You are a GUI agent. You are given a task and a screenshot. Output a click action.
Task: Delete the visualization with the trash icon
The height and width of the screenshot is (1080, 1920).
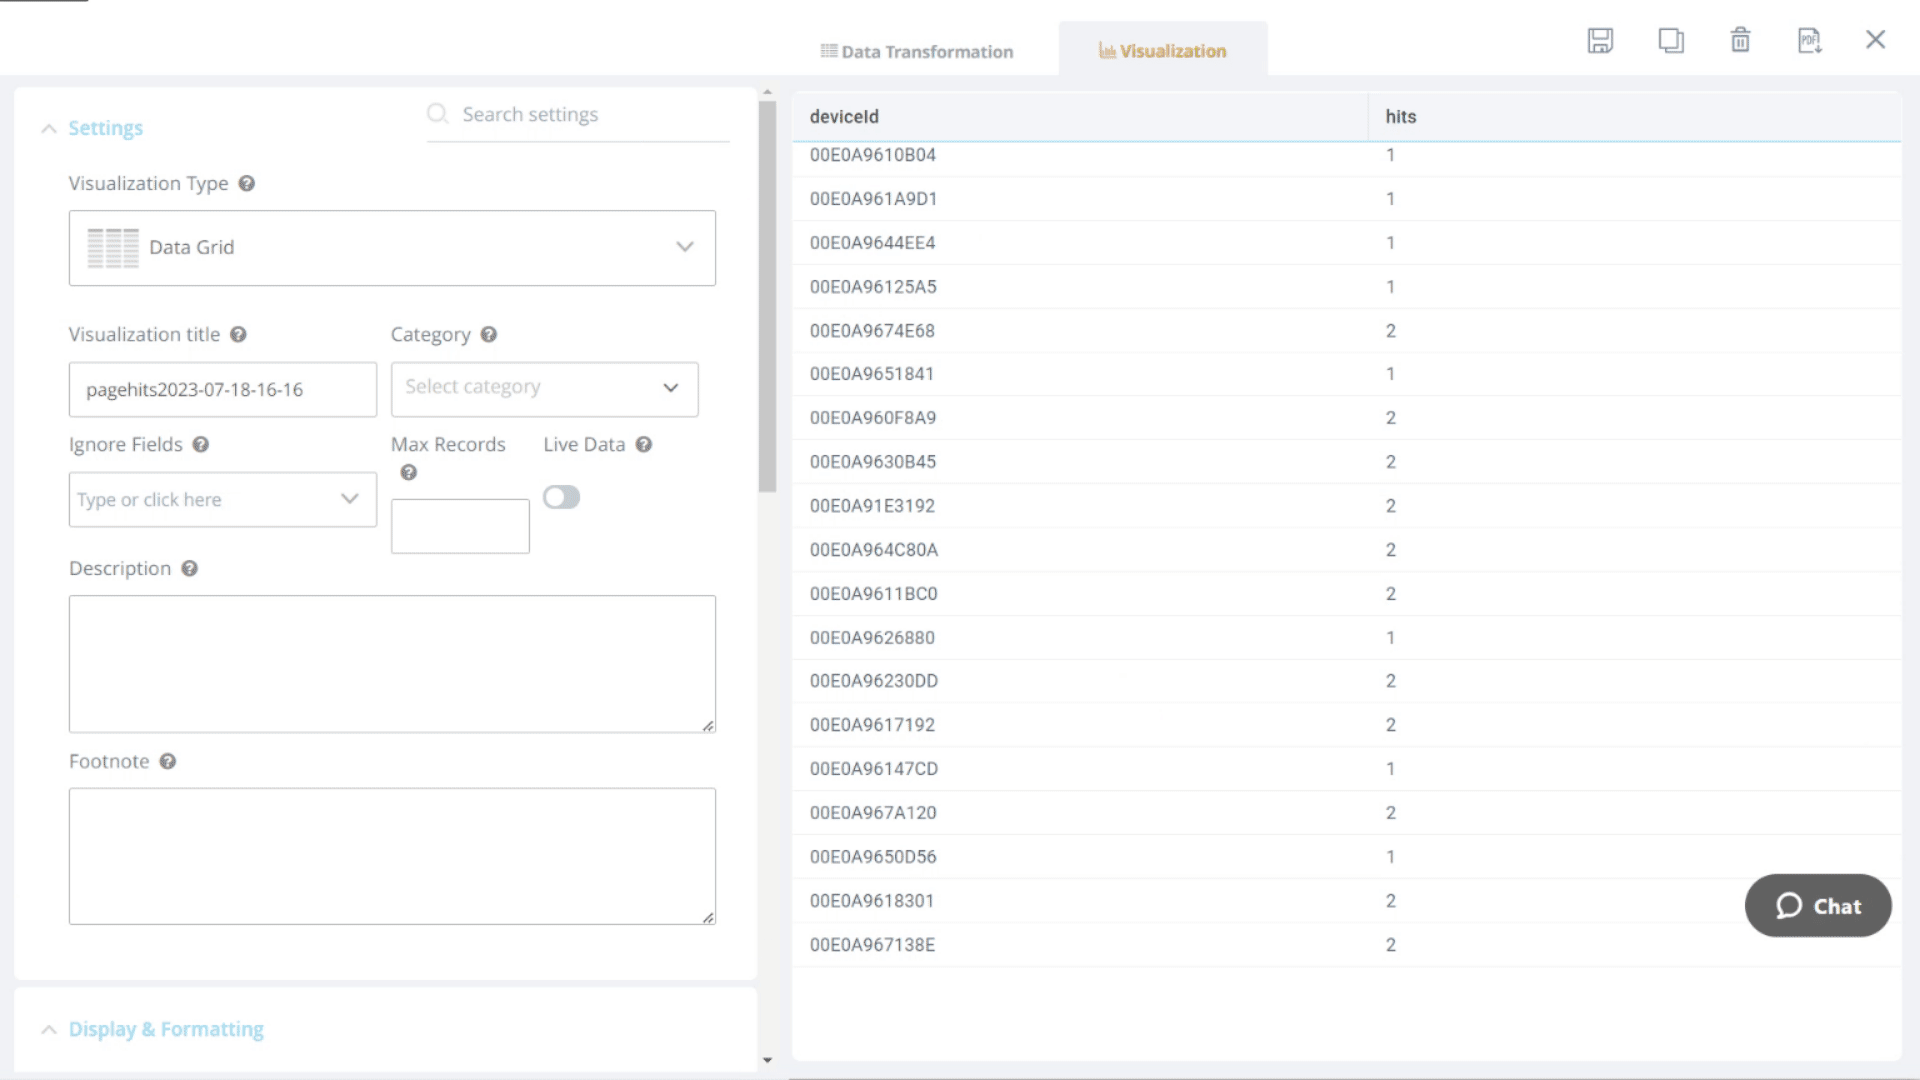click(1741, 40)
